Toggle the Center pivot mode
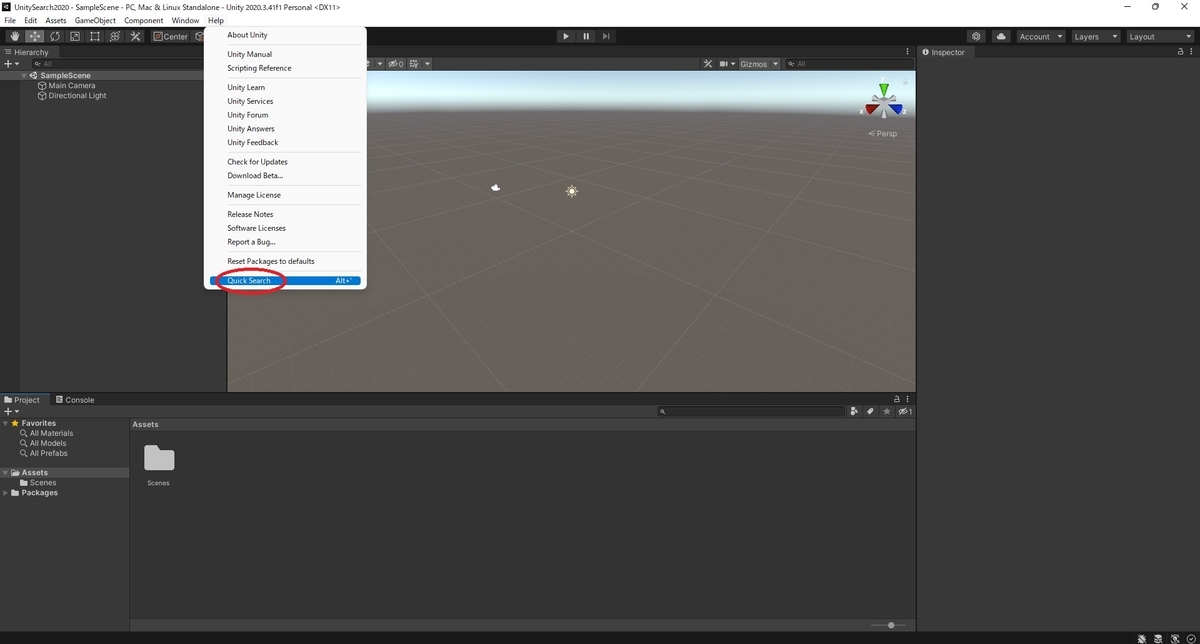The image size is (1200, 644). (x=170, y=36)
